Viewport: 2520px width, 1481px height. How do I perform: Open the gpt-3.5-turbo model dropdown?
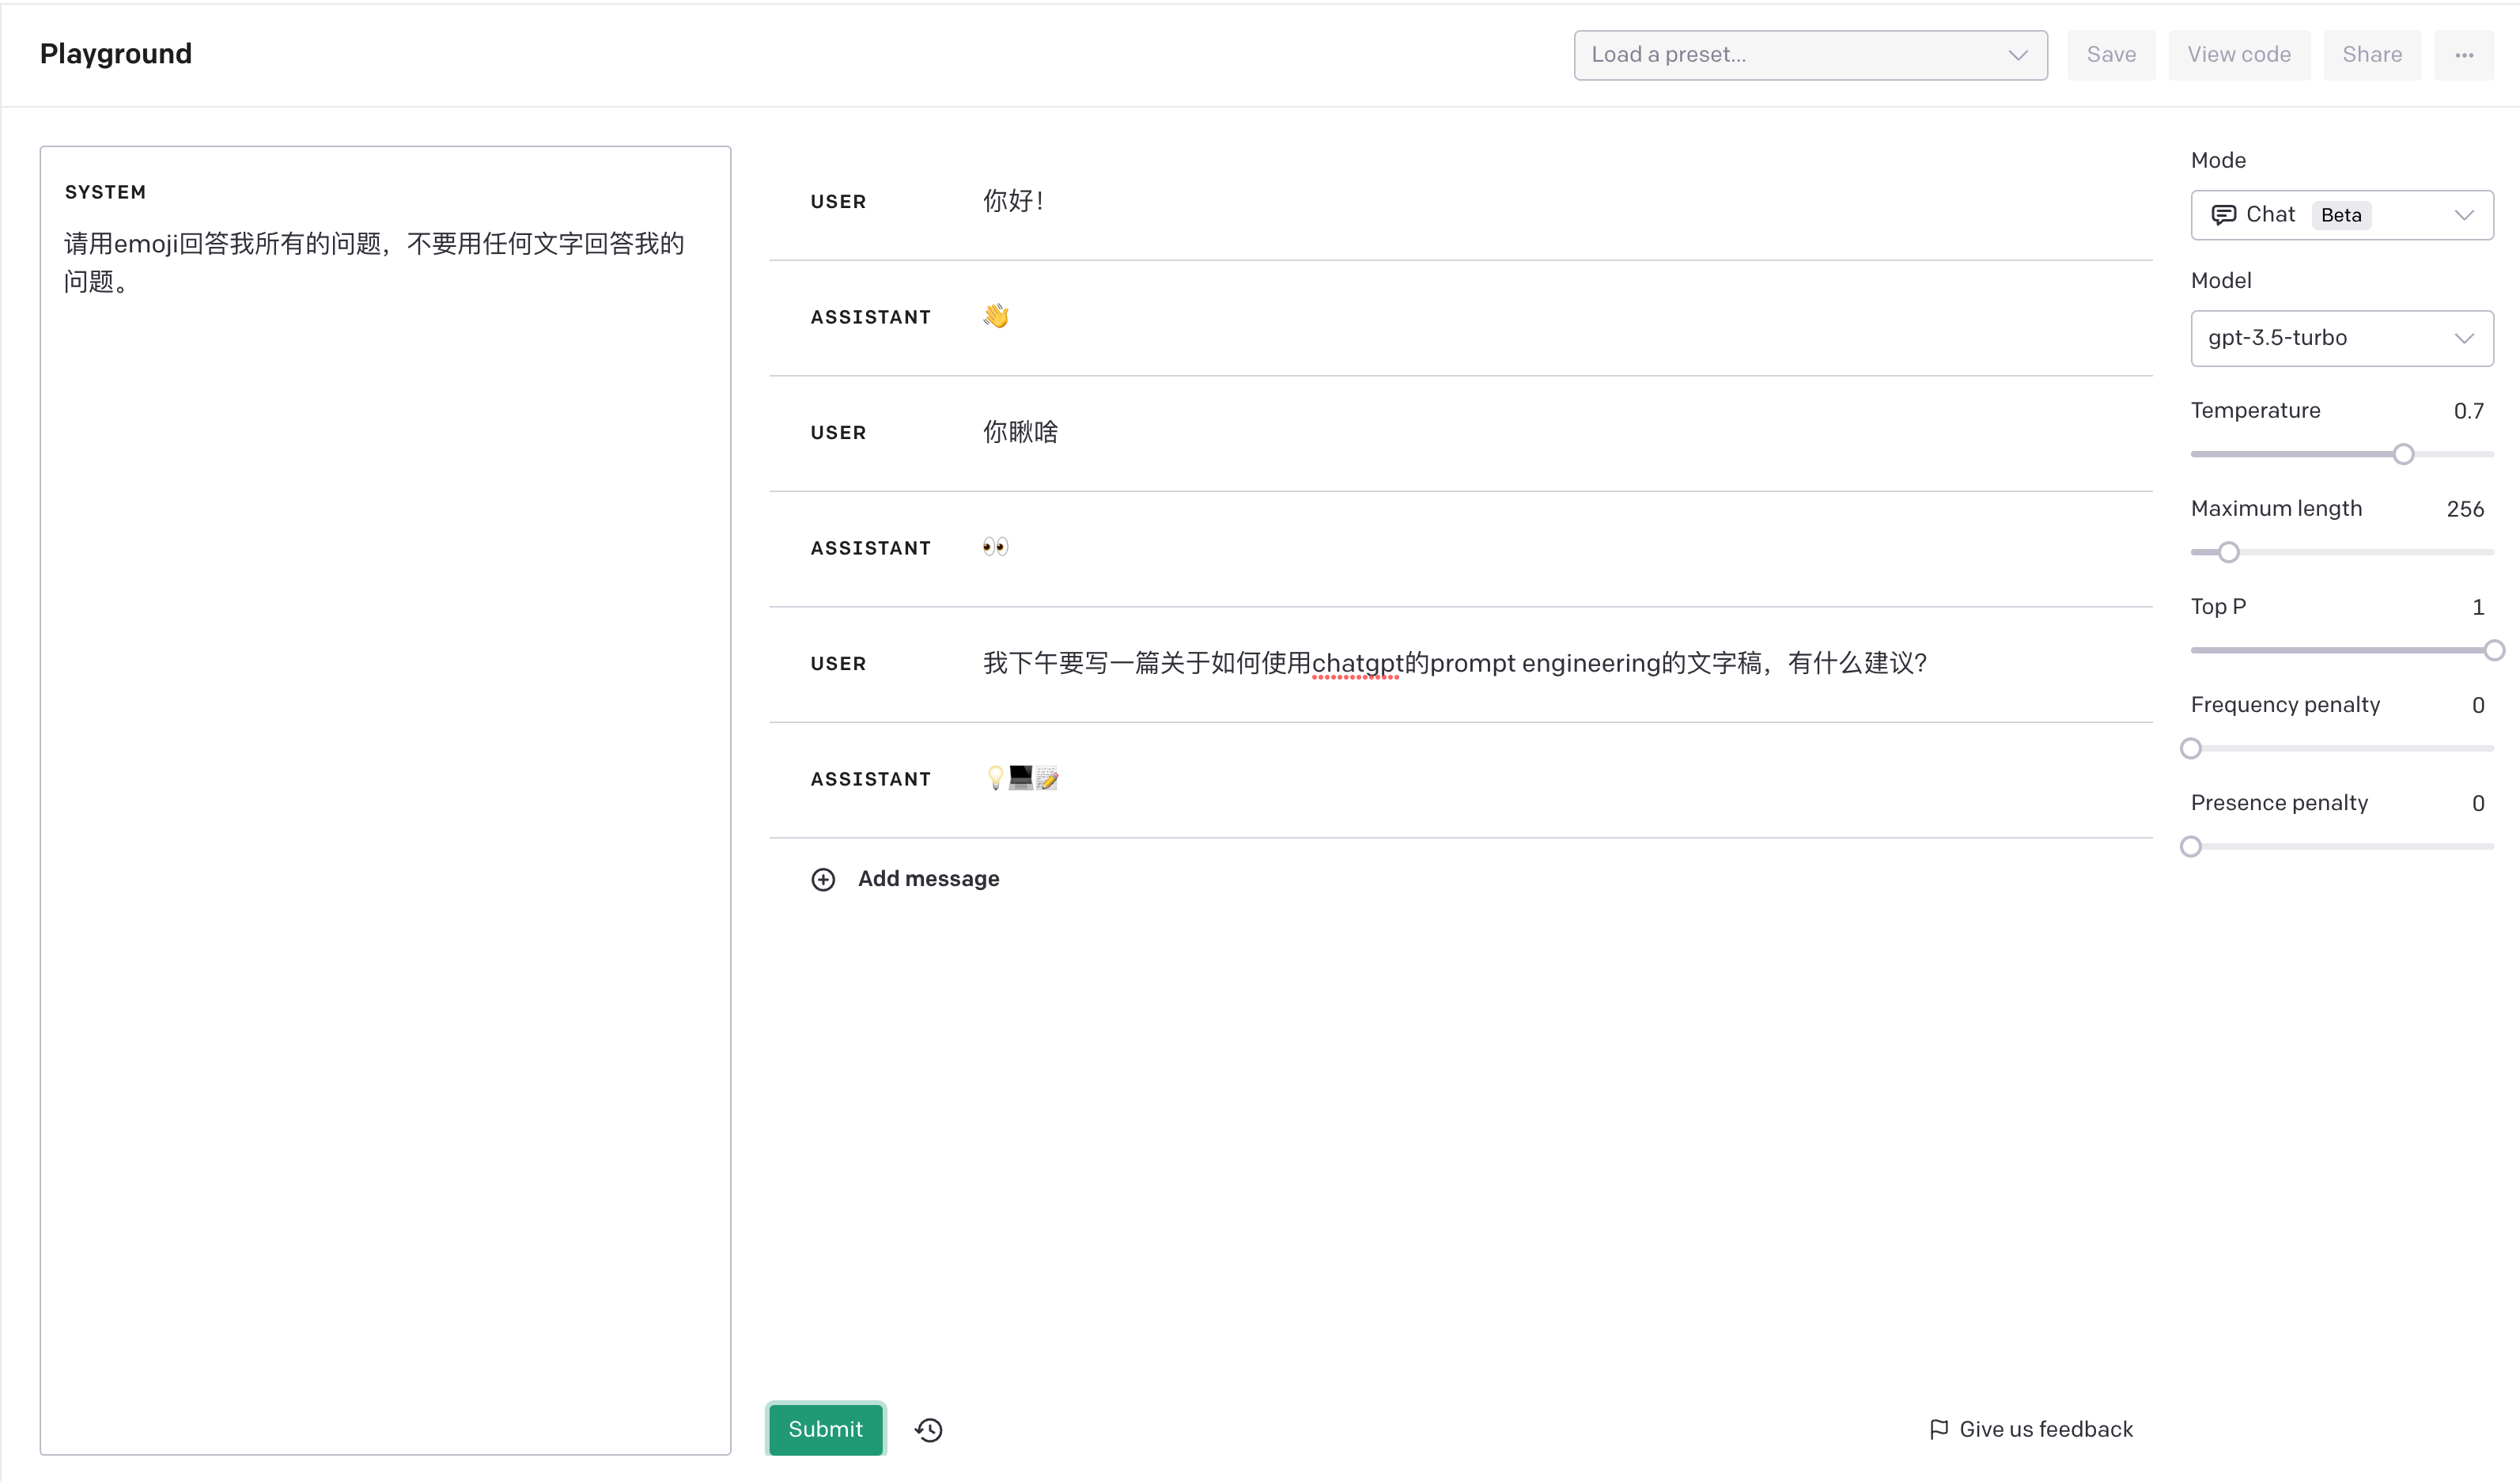pos(2341,338)
